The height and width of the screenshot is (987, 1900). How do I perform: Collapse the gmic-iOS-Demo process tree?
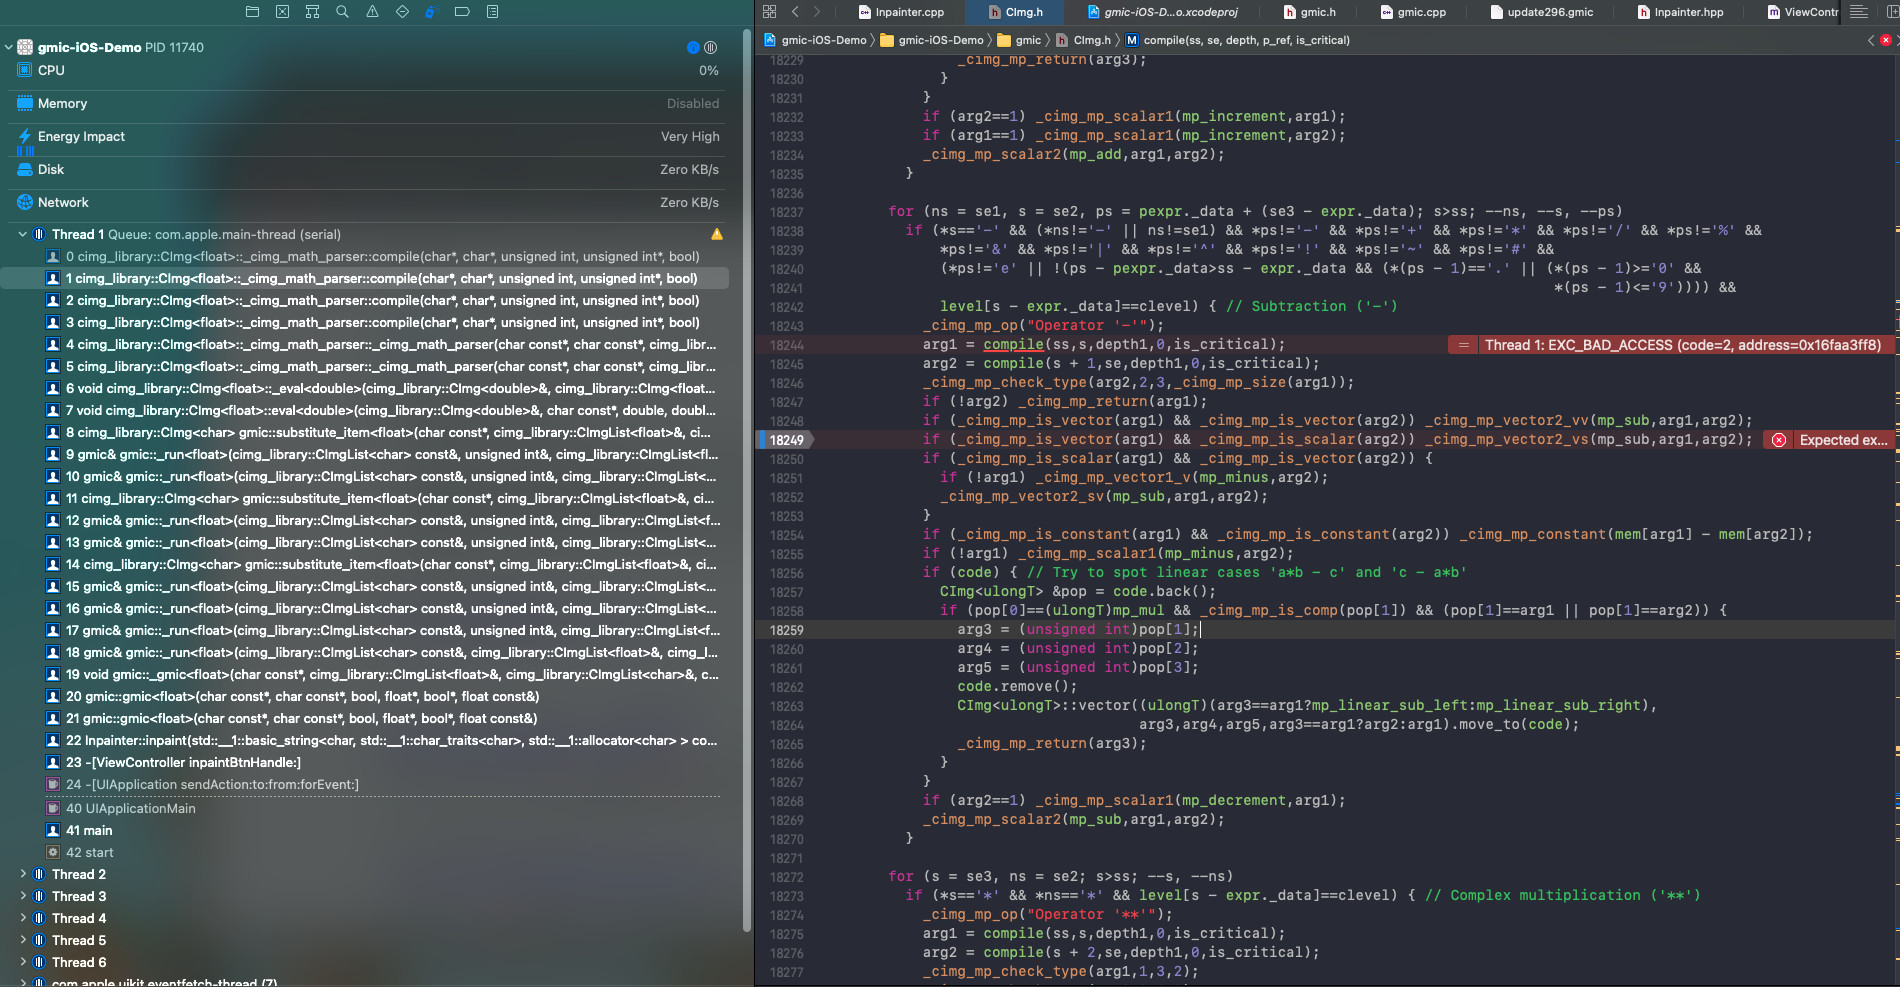(9, 47)
